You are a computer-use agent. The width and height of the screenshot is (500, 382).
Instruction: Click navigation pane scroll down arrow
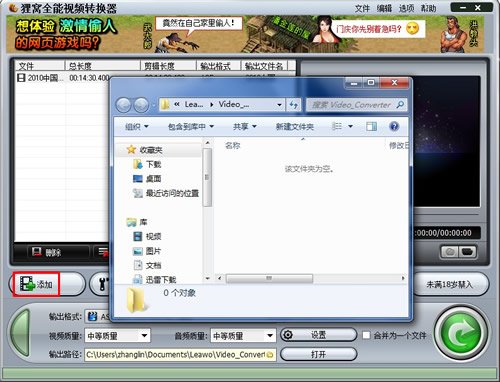tap(208, 278)
